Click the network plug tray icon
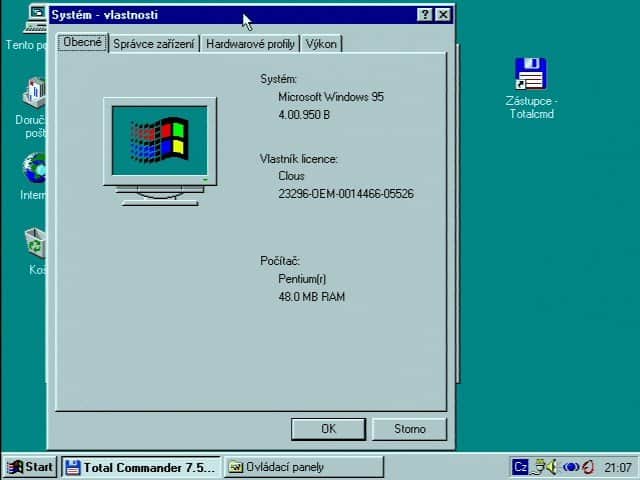 point(539,467)
